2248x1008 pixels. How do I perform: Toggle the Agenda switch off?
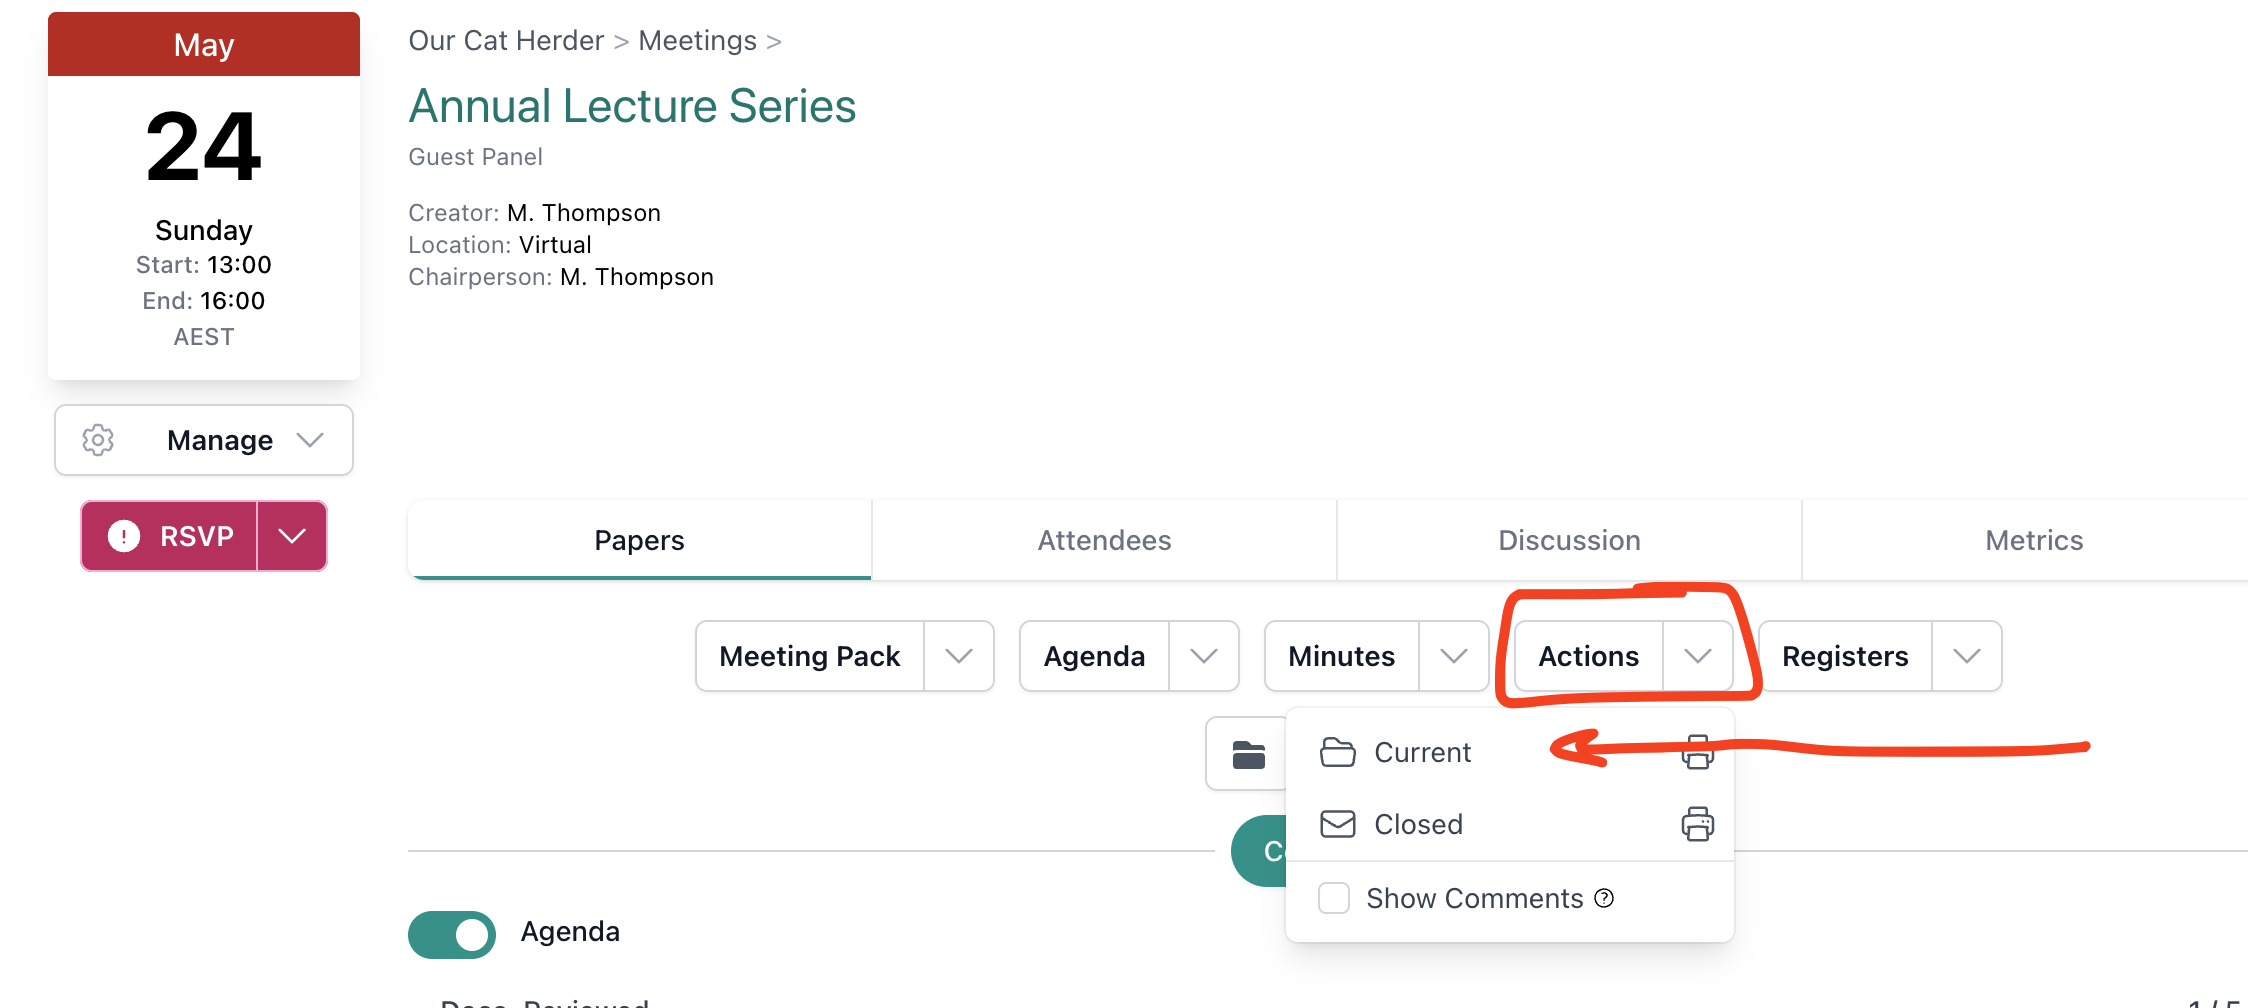(451, 934)
